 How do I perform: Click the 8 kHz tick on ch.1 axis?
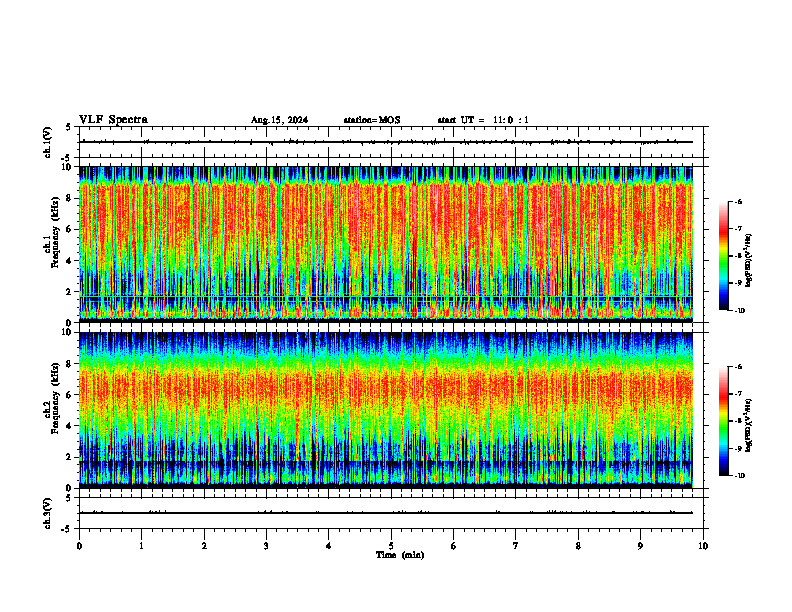coord(70,198)
